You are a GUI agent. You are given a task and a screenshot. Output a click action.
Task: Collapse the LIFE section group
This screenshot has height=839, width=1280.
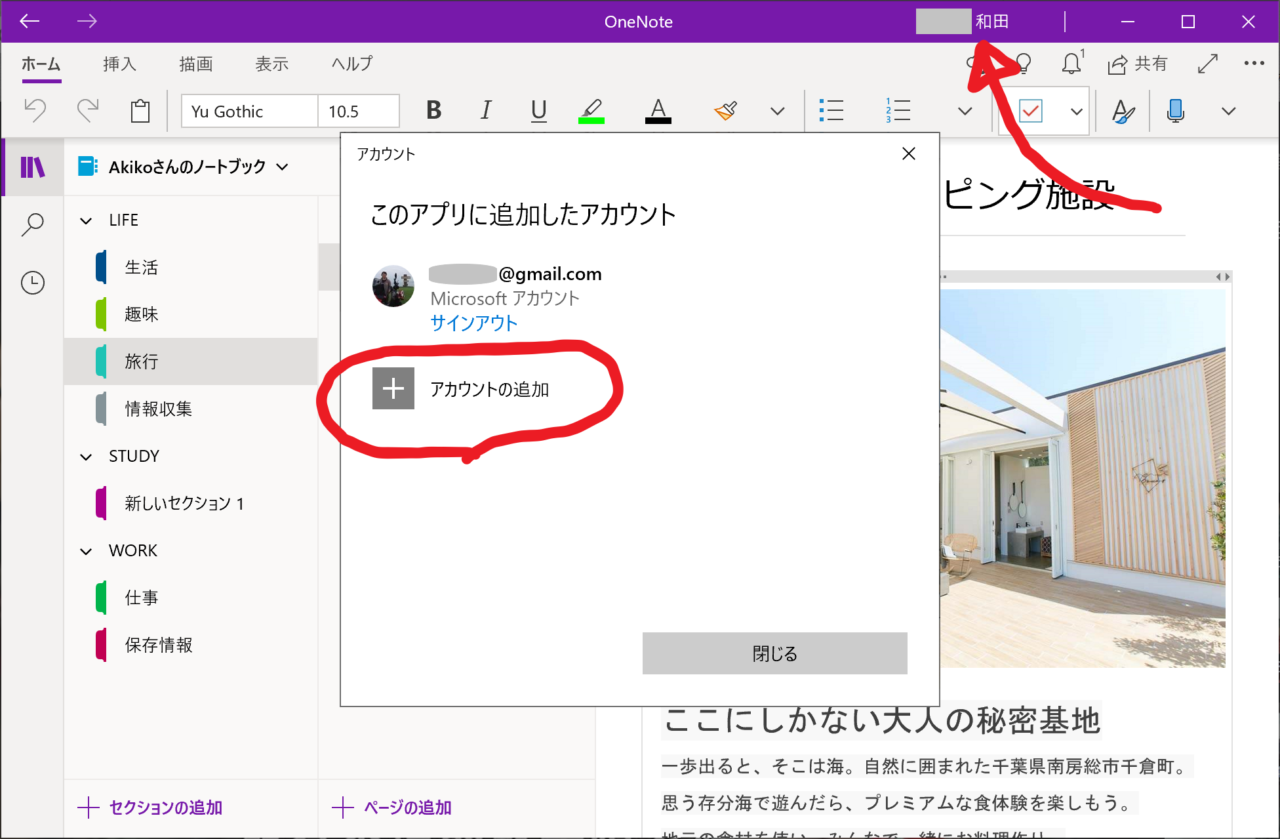[x=86, y=220]
